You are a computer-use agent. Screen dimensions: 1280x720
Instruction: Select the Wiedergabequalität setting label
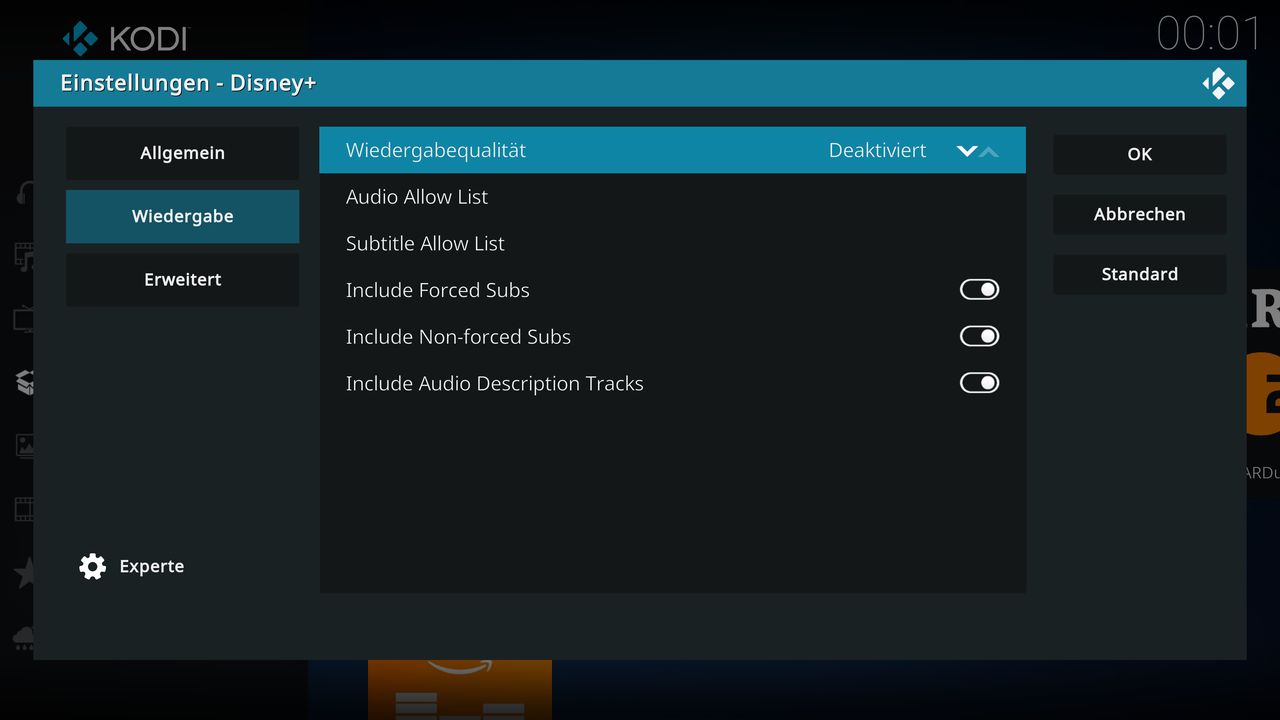coord(435,150)
